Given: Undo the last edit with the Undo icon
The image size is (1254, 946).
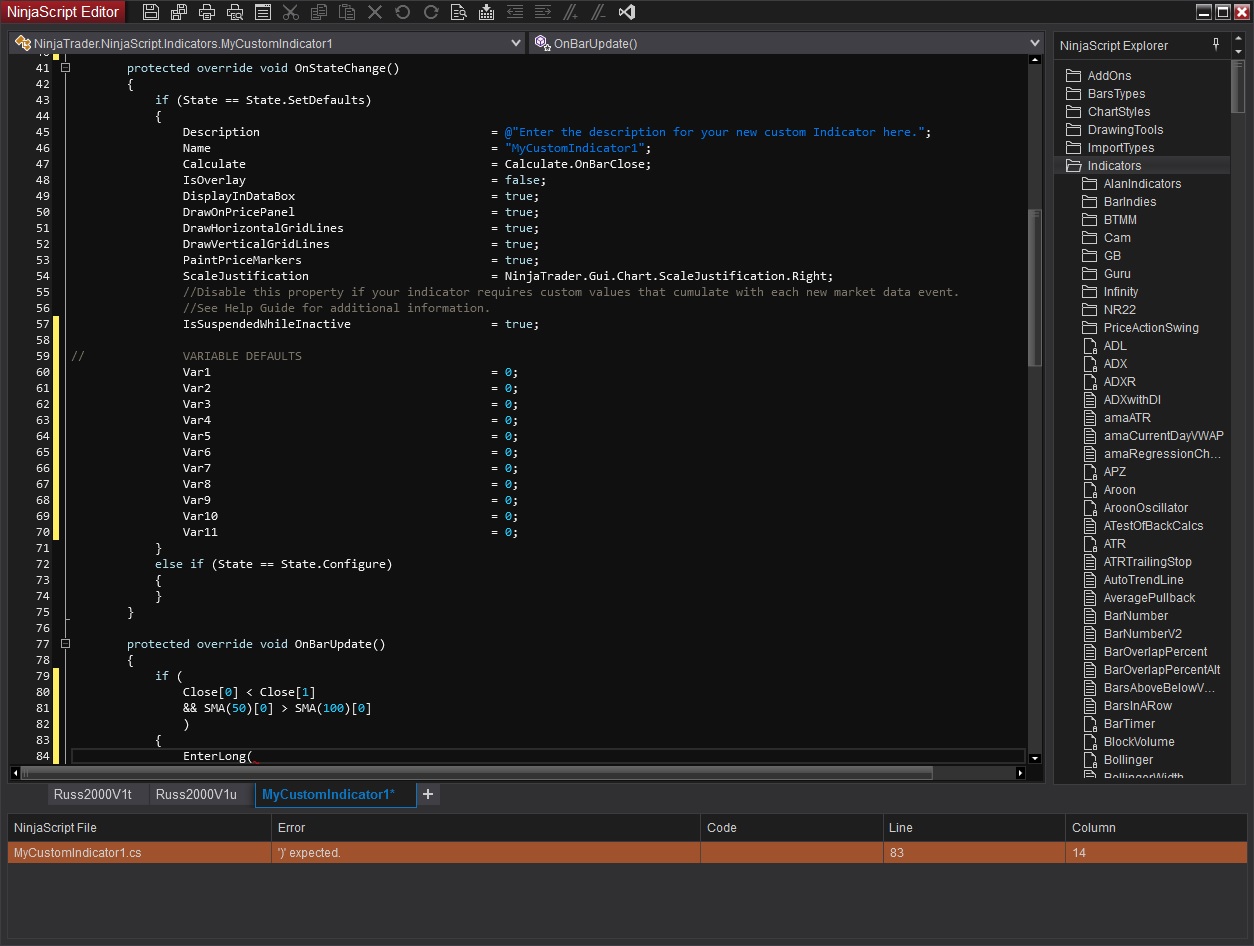Looking at the screenshot, I should (x=402, y=13).
